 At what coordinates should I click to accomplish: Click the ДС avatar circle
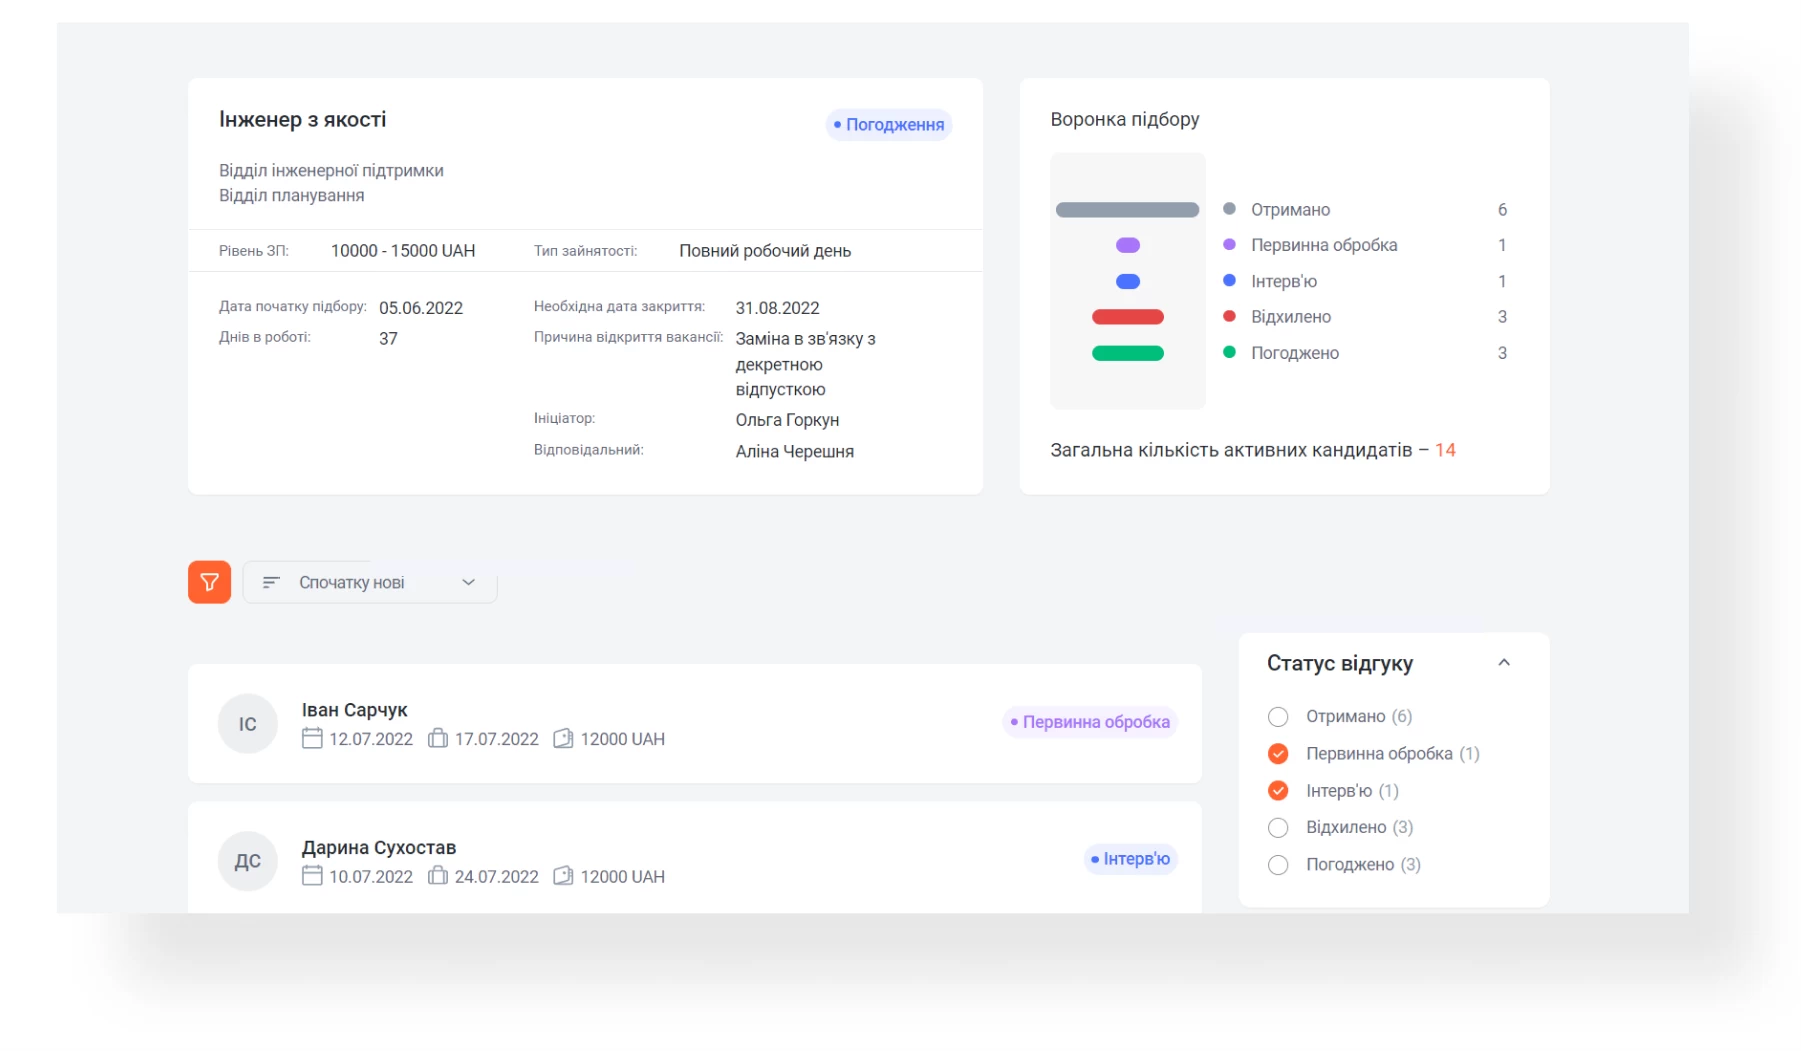247,861
